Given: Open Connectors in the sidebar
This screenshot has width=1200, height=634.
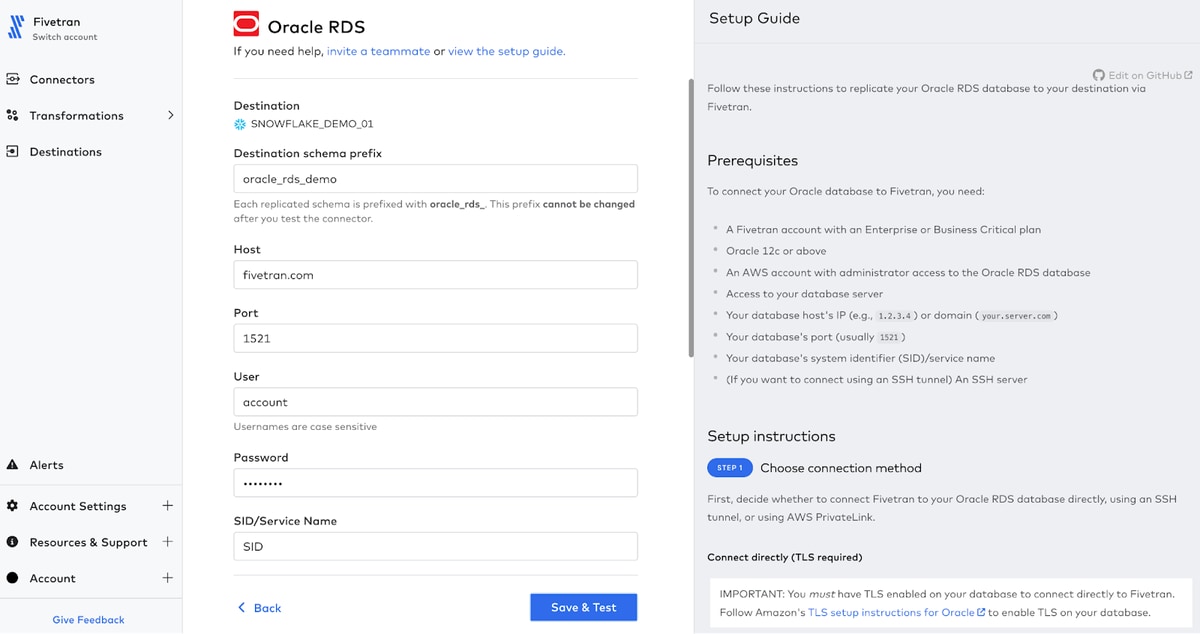Looking at the screenshot, I should (62, 80).
